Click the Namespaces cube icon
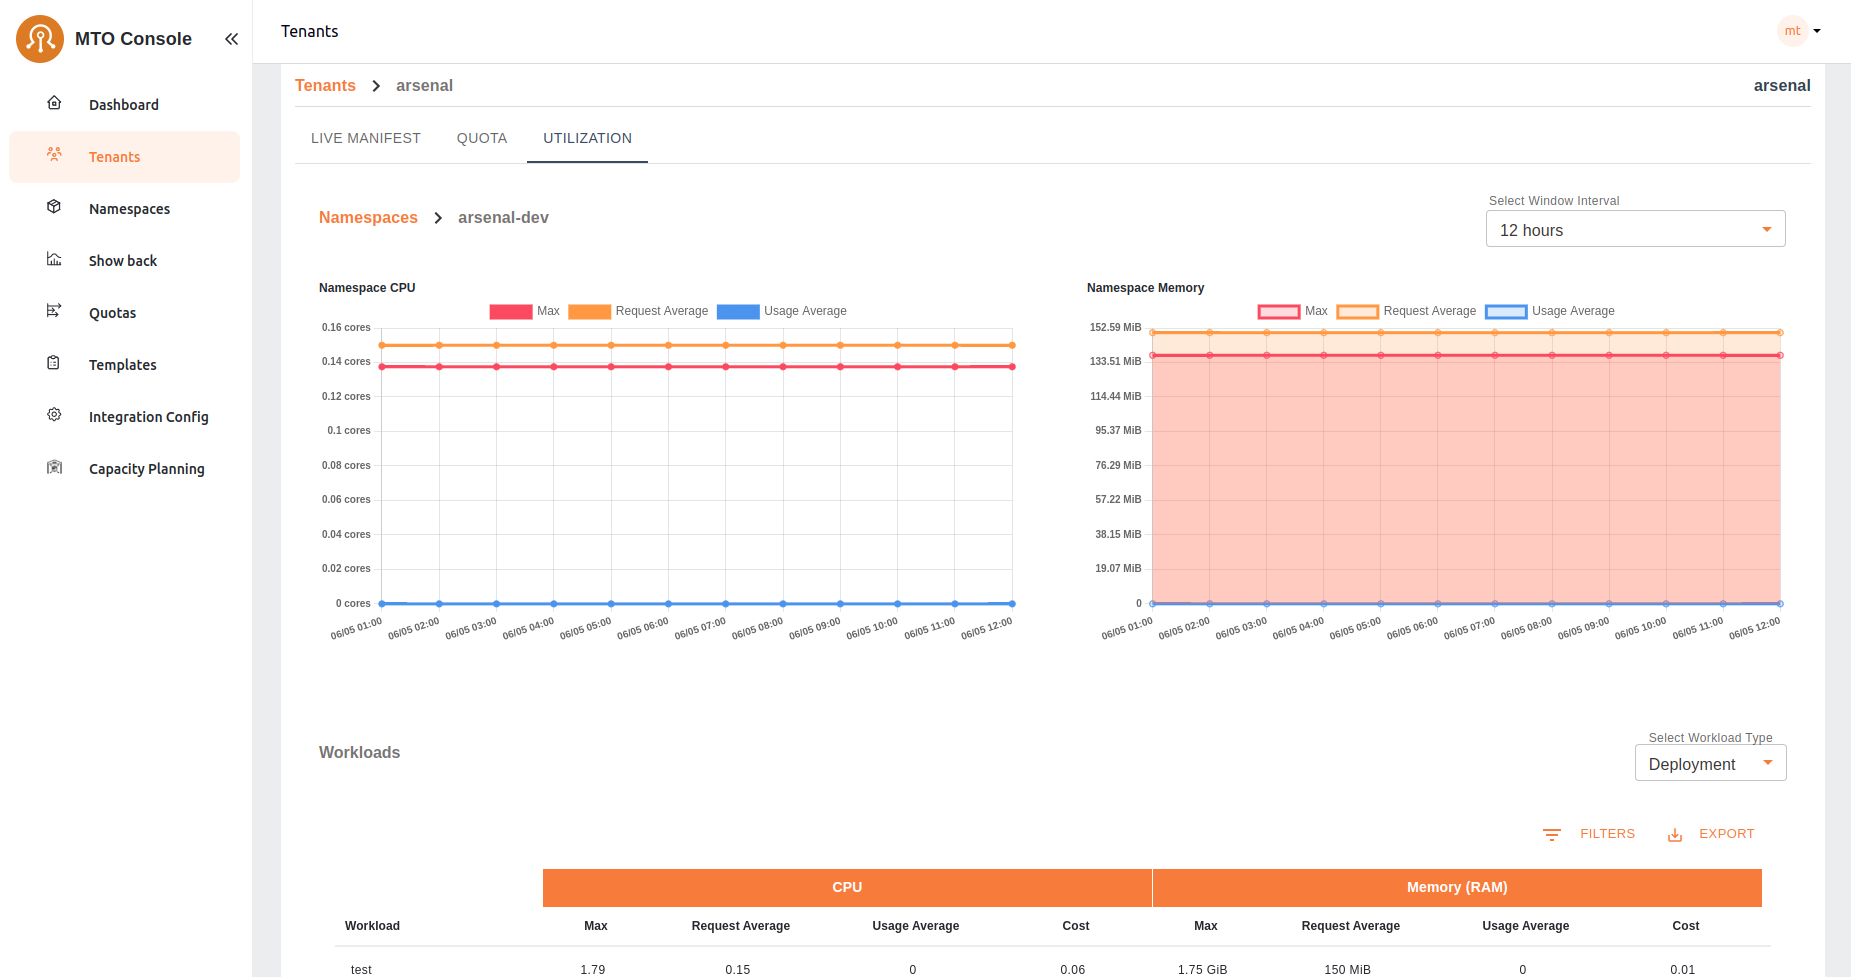The height and width of the screenshot is (977, 1851). (55, 207)
